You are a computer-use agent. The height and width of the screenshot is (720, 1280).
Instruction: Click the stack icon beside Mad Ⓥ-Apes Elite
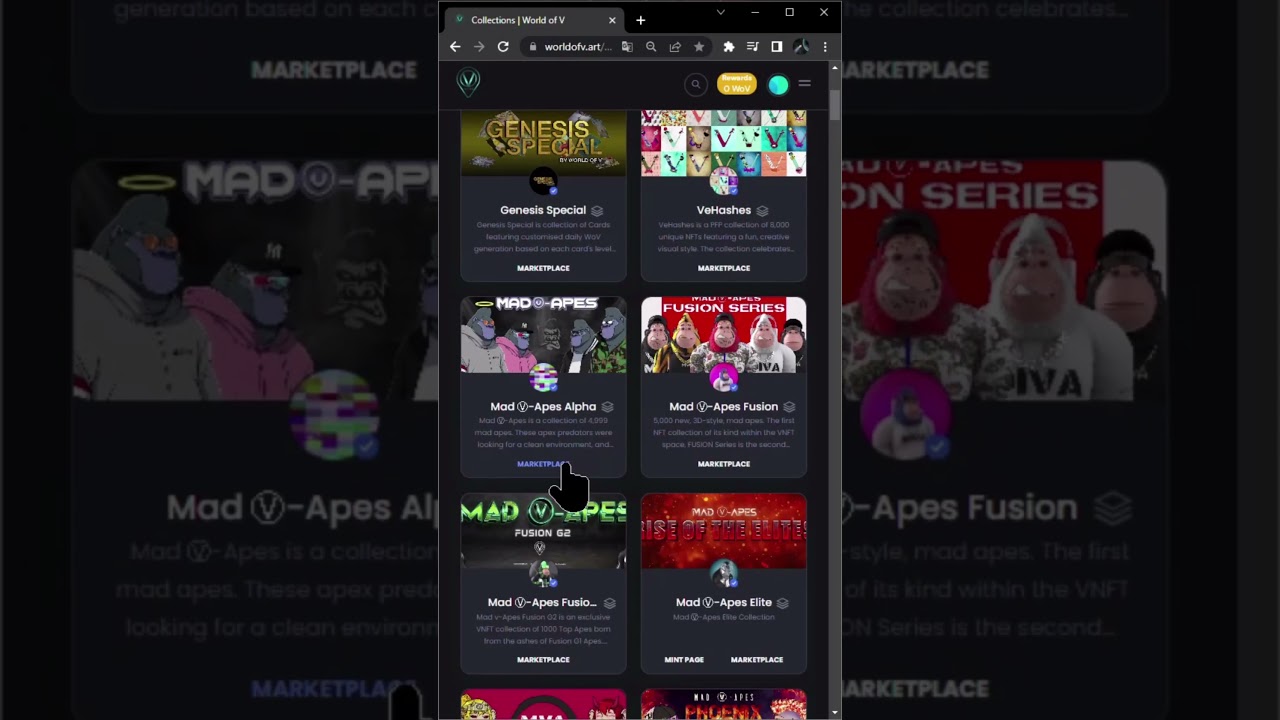click(783, 603)
